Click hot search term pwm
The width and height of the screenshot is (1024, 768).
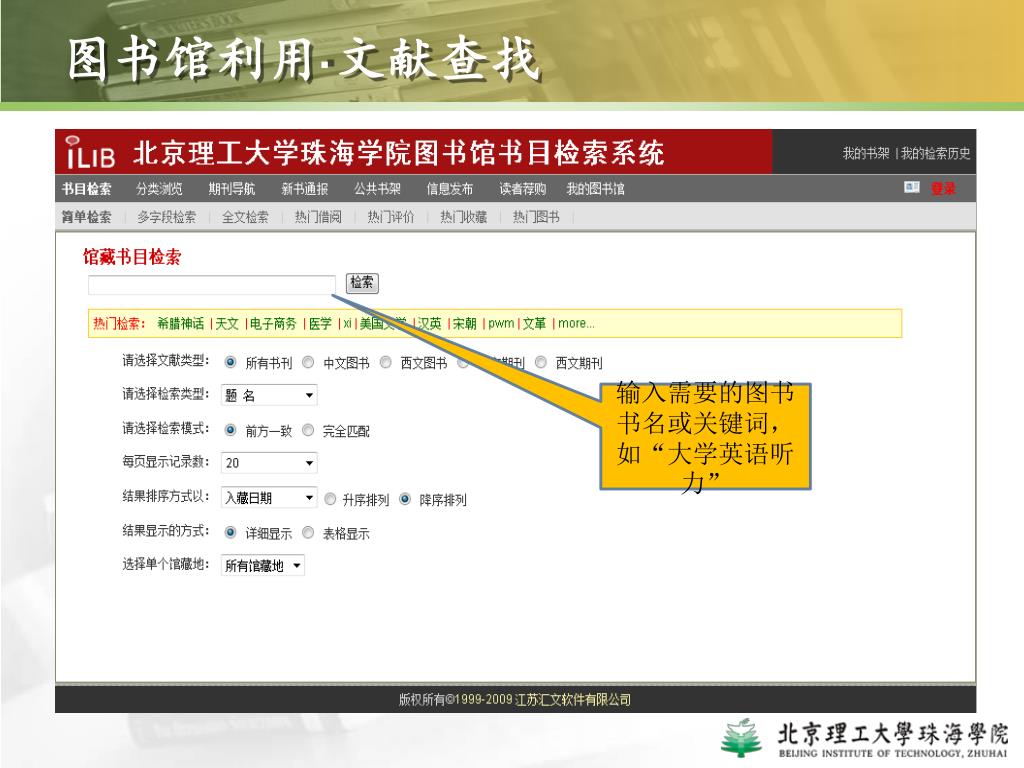pyautogui.click(x=501, y=323)
